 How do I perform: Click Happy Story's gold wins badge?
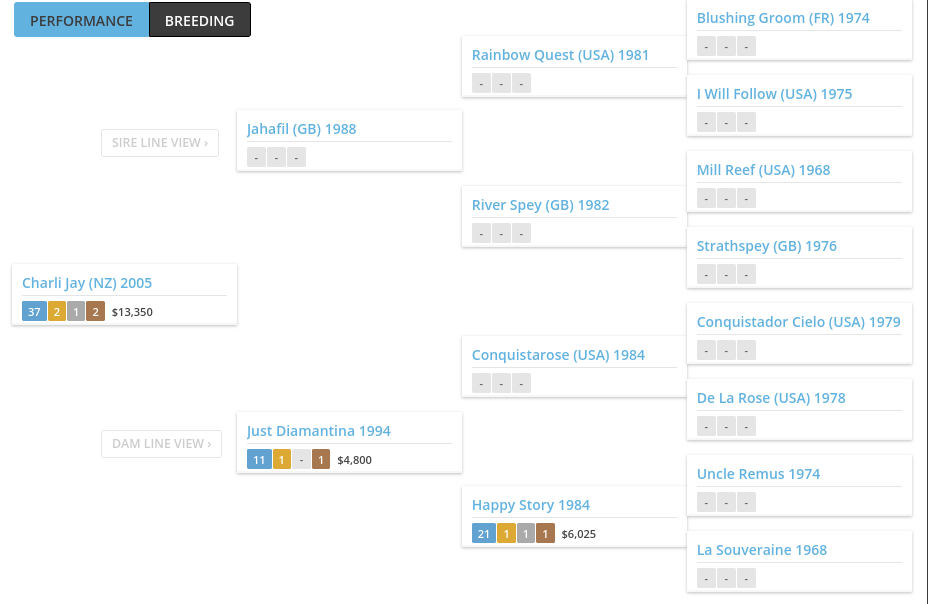[506, 534]
